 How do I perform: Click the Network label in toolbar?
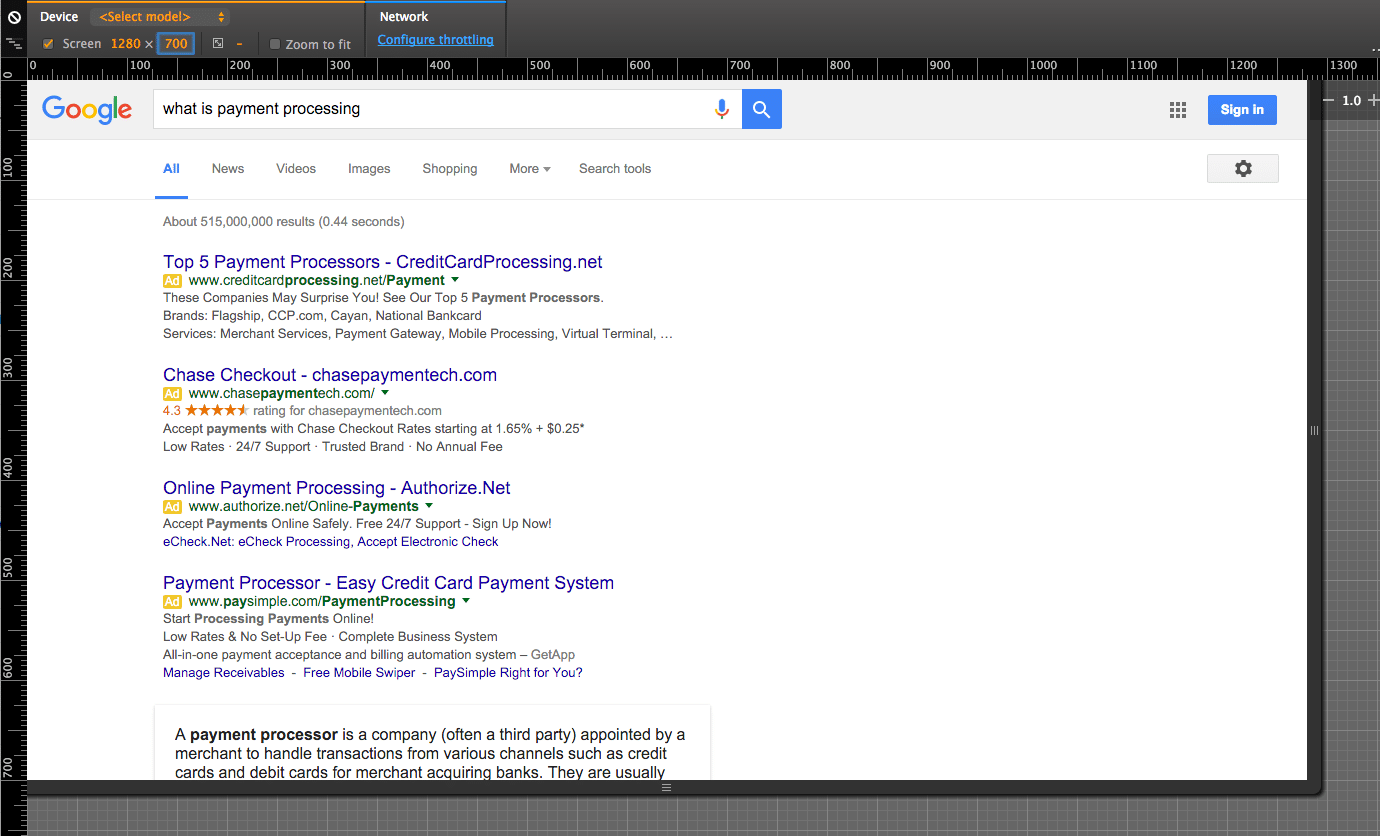click(x=404, y=17)
